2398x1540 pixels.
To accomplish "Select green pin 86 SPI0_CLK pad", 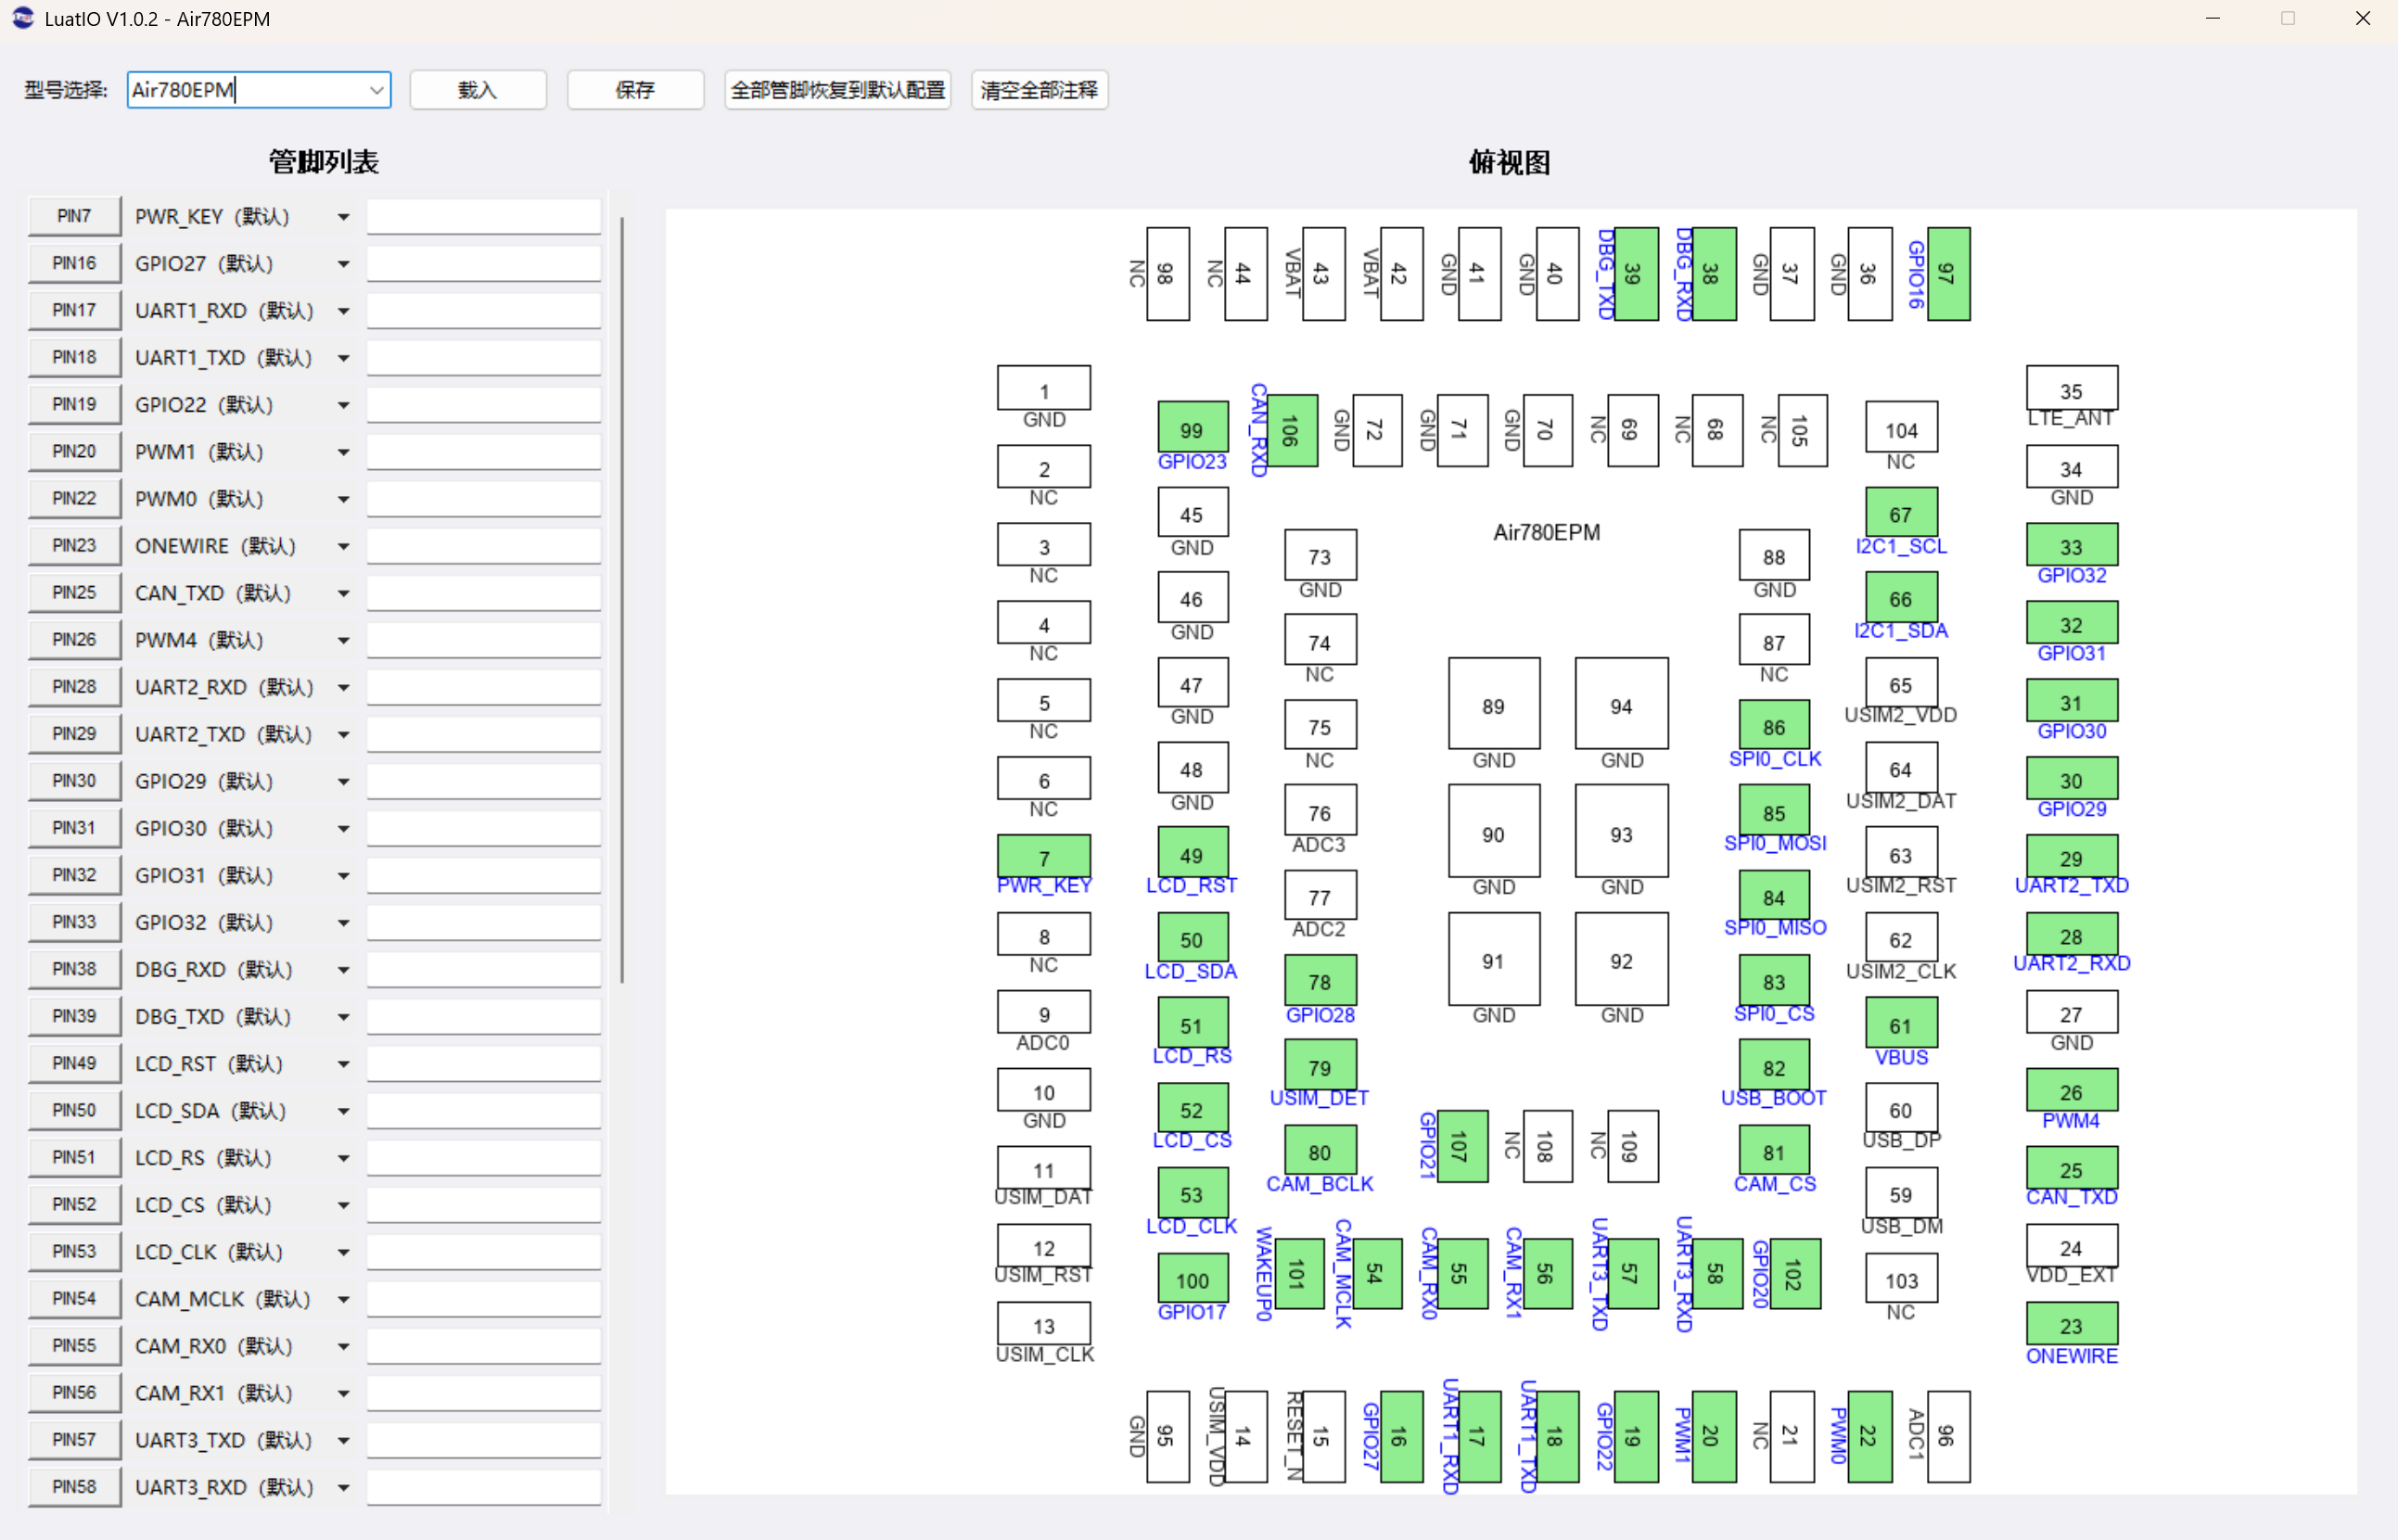I will coord(1774,726).
